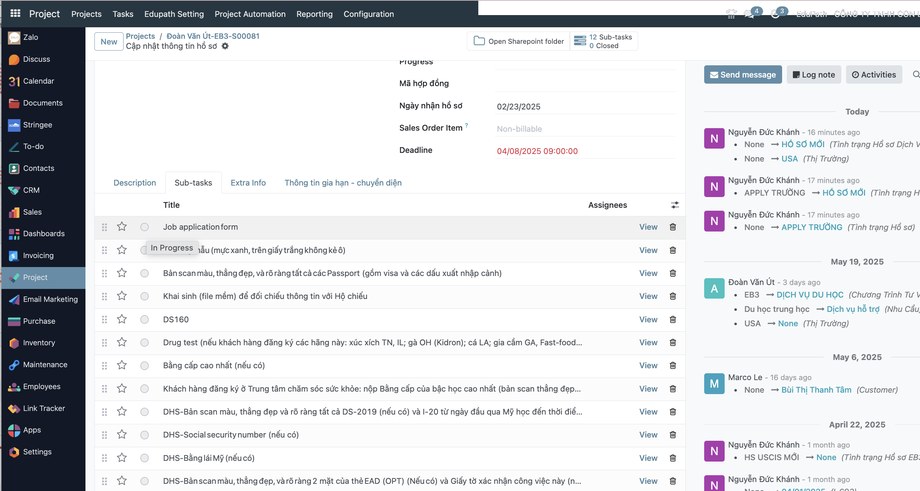Viewport: 920px width, 491px height.
Task: Click the New button
Action: [x=109, y=42]
